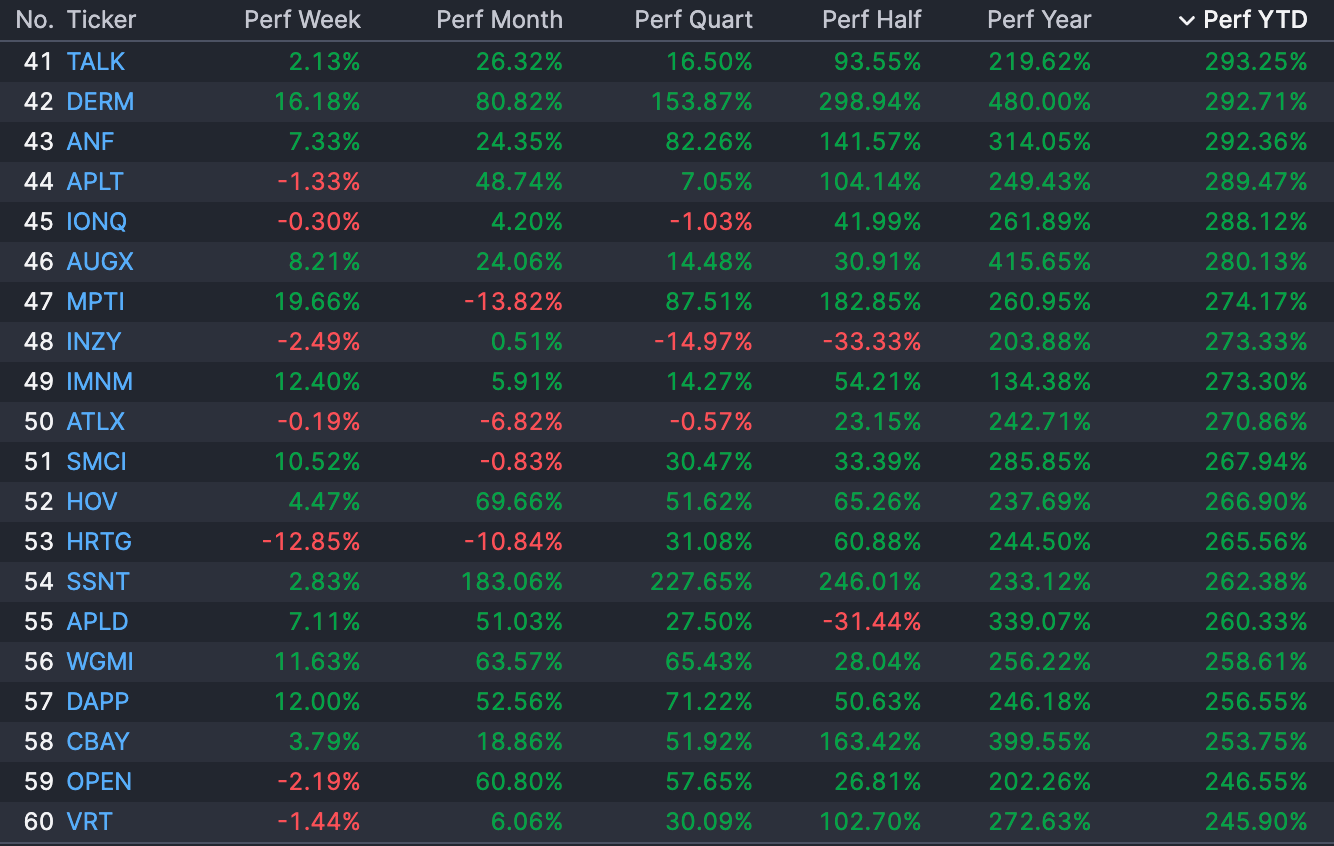Open the HOV ticker link
The image size is (1334, 846).
pos(92,502)
